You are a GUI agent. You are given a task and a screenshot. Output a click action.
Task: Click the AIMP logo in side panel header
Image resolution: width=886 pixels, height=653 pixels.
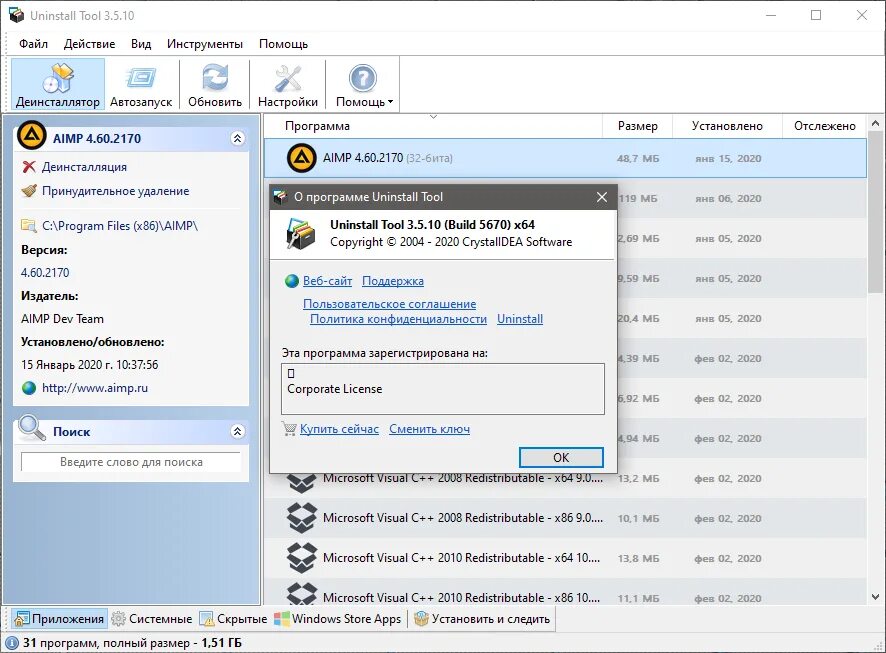tap(32, 136)
